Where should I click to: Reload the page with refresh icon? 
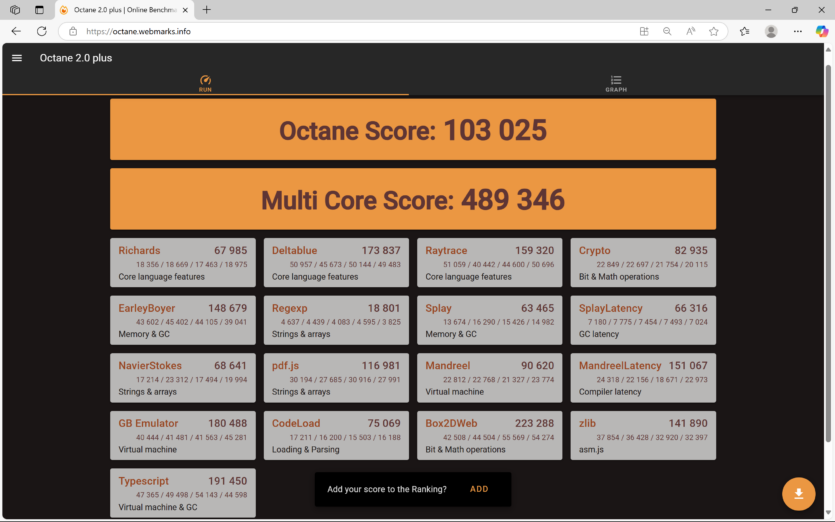tap(42, 31)
